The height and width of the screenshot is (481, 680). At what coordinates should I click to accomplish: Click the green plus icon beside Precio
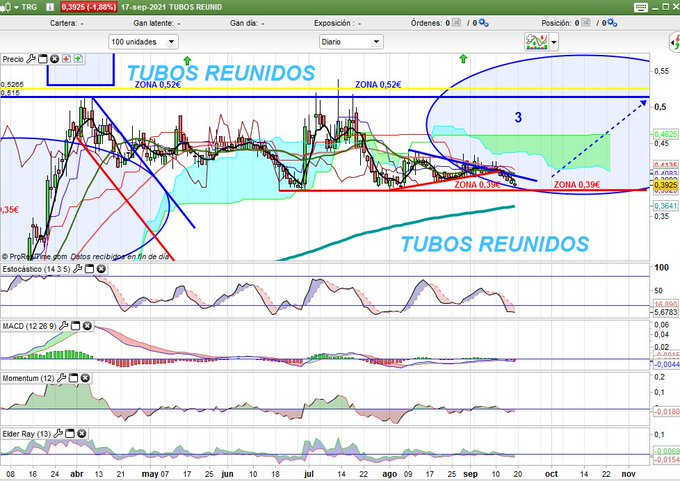[78, 59]
